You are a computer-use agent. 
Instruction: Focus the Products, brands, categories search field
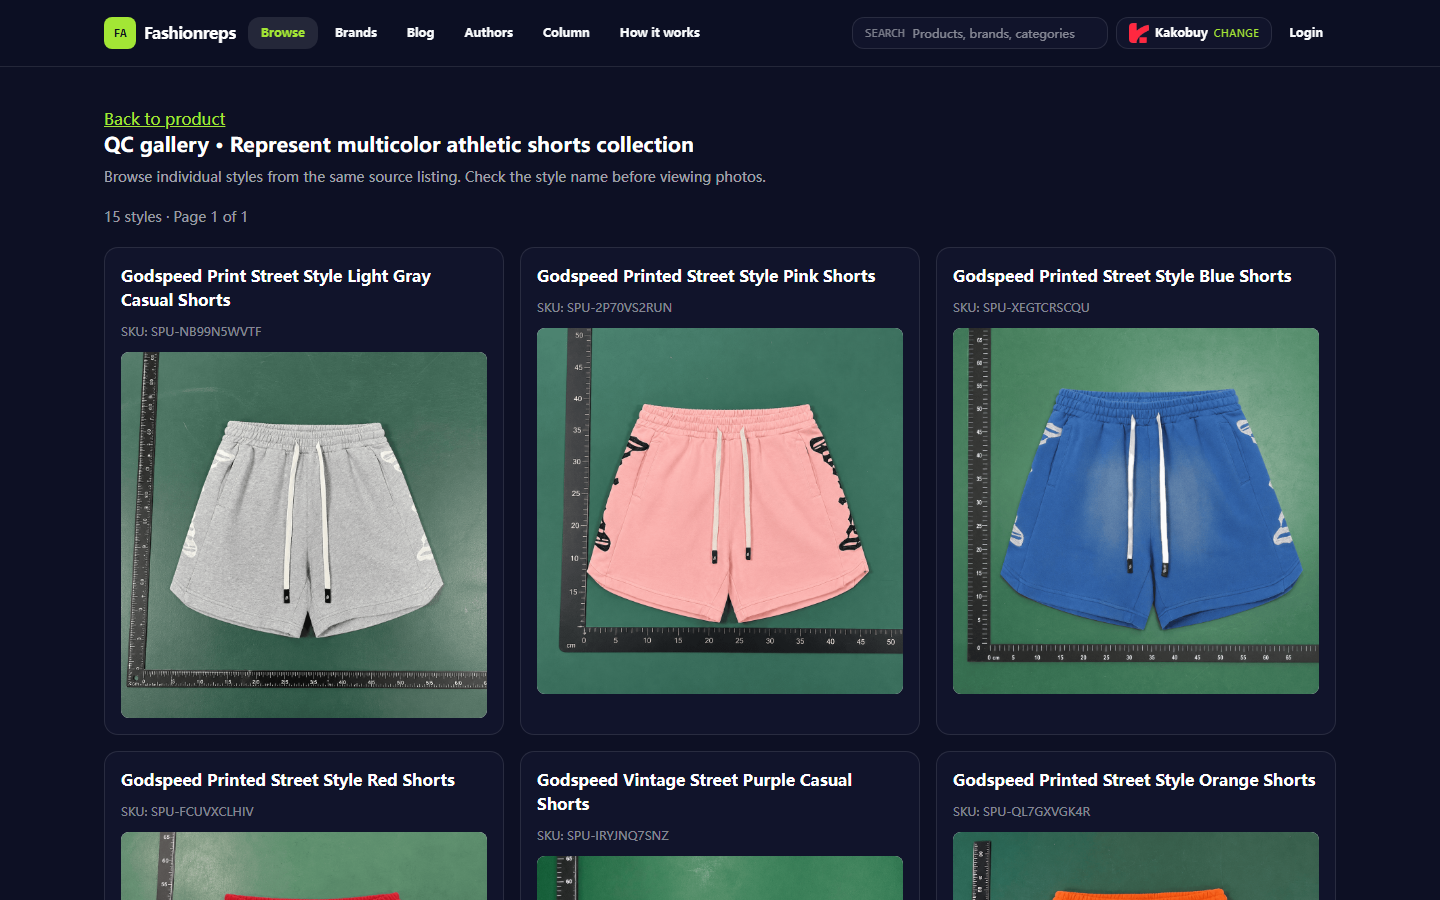(x=980, y=33)
